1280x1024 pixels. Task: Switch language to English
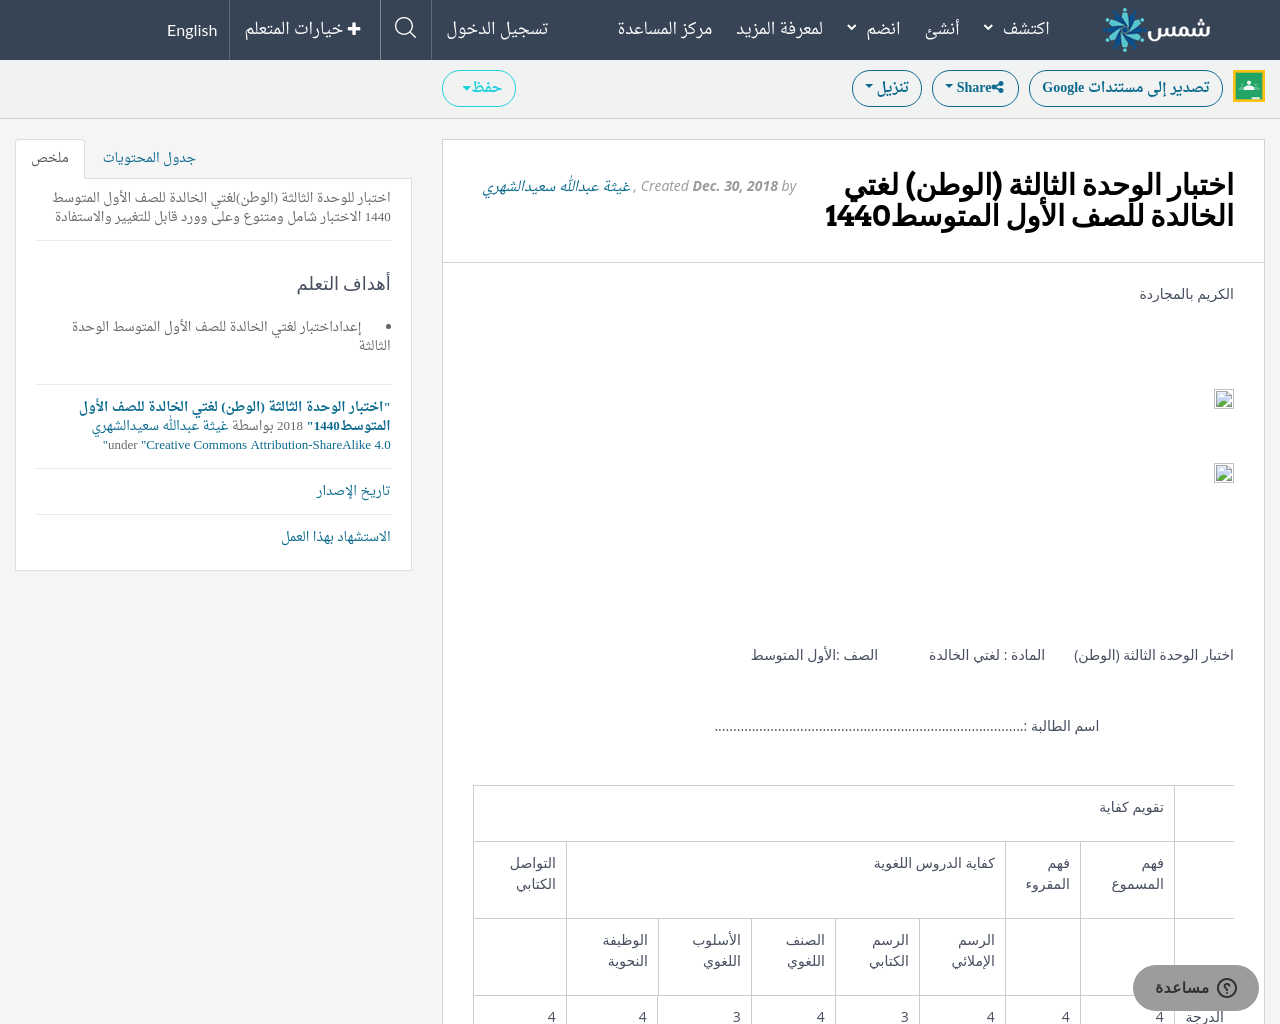[192, 30]
